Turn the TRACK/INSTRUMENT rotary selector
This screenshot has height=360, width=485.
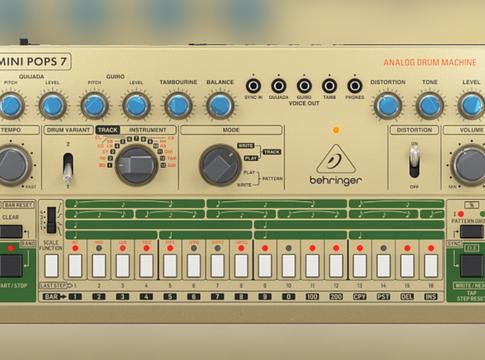tap(136, 165)
